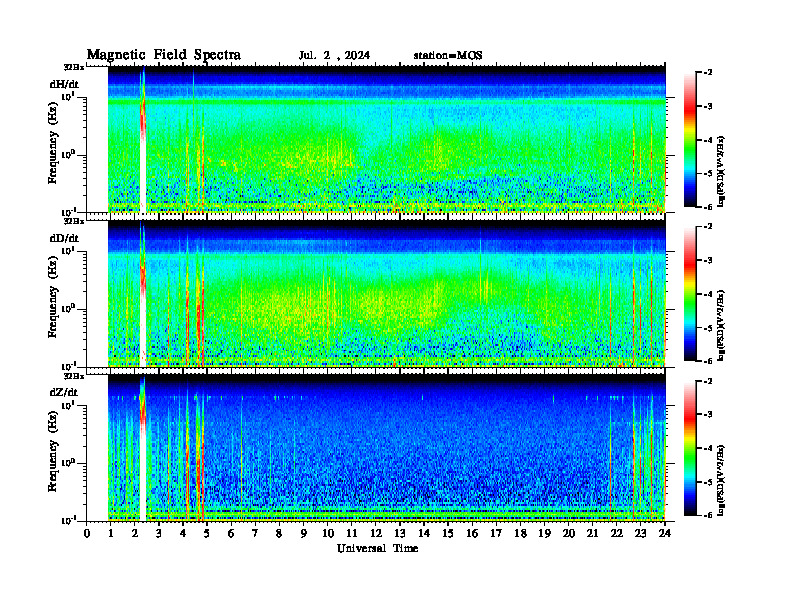Click the "19" tick on the Universal Time axis
Image resolution: width=792 pixels, height=612 pixels.
(544, 534)
